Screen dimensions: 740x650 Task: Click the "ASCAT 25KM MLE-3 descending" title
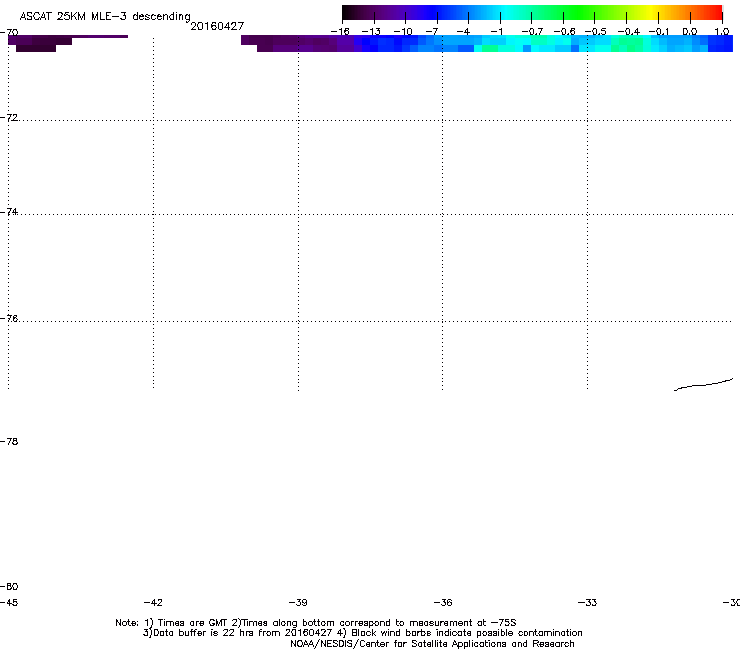coord(105,17)
